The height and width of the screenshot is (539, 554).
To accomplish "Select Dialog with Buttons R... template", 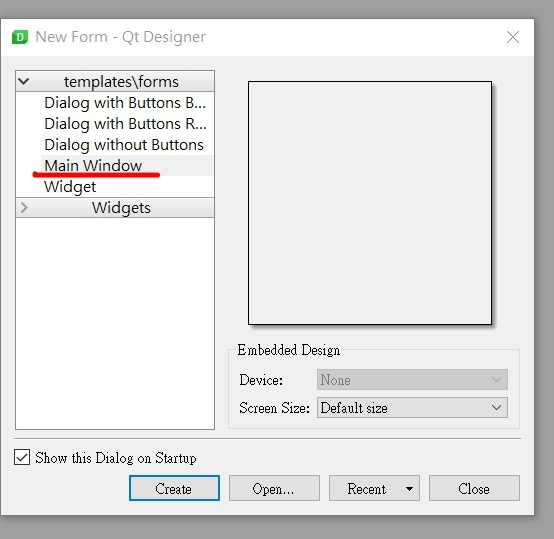I will coord(125,124).
